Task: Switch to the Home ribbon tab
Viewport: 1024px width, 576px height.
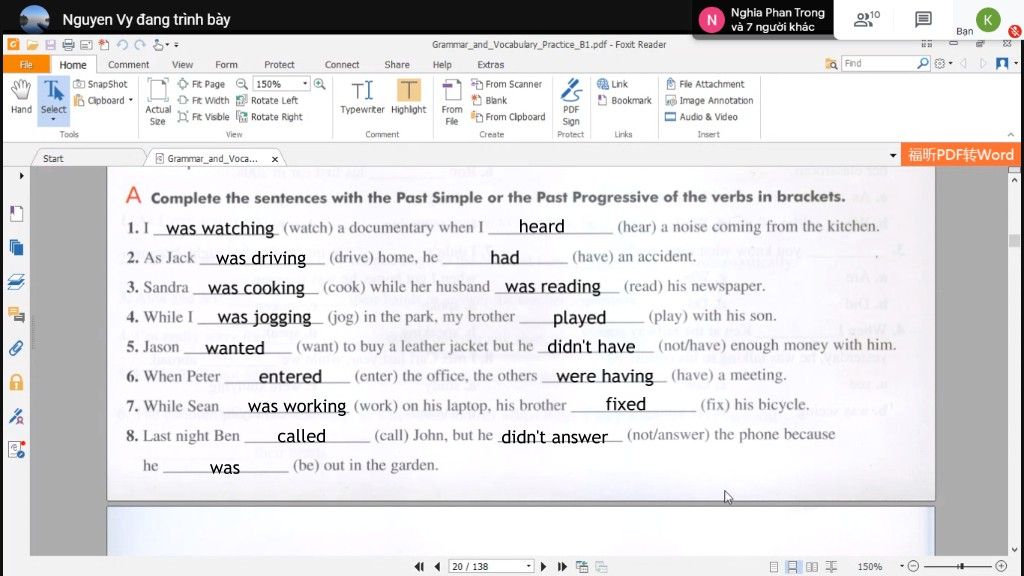Action: point(72,65)
